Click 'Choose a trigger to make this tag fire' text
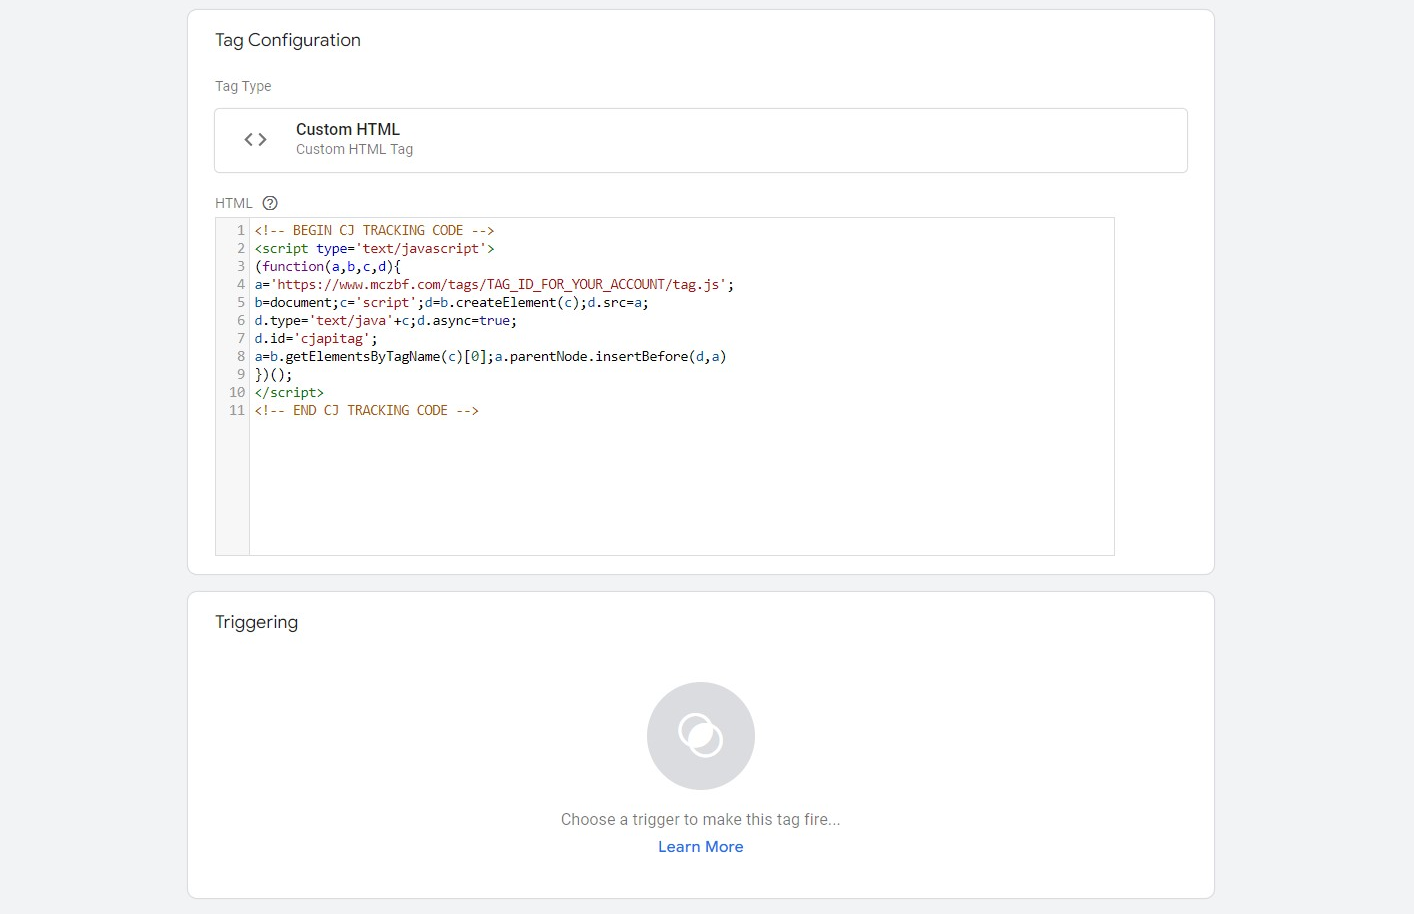The height and width of the screenshot is (914, 1414). click(x=701, y=820)
